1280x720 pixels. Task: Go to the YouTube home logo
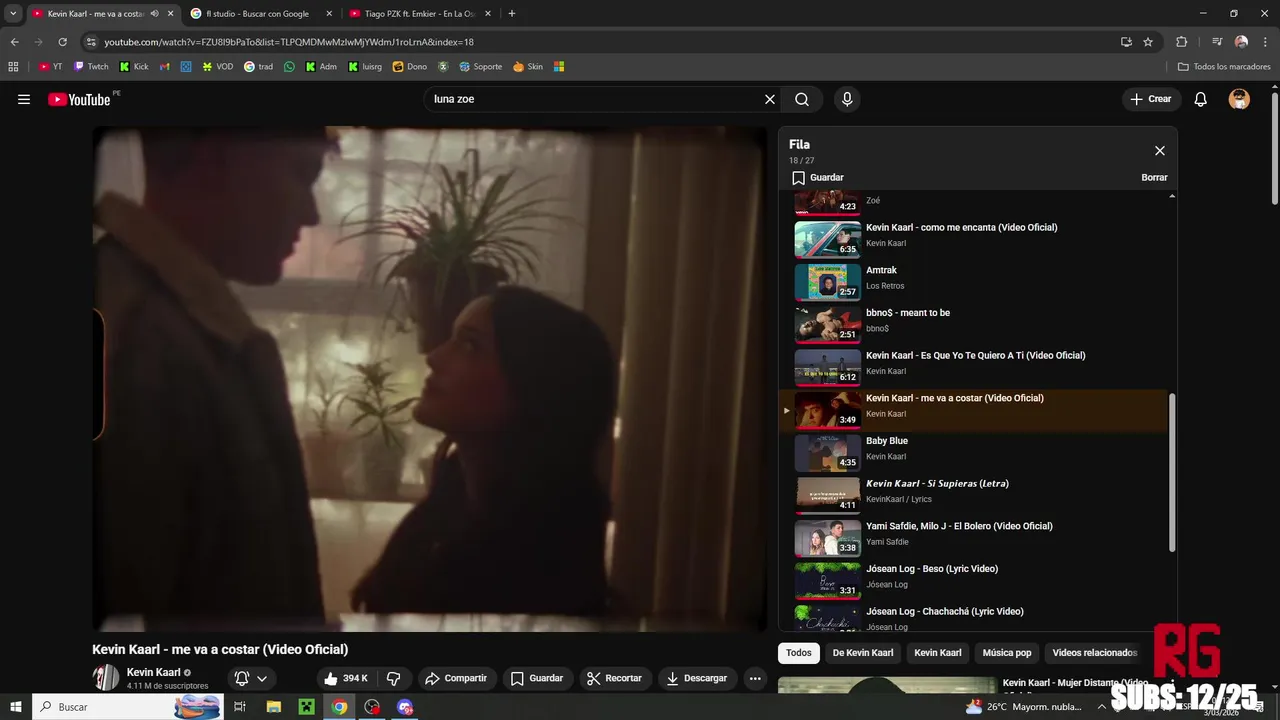click(x=79, y=99)
